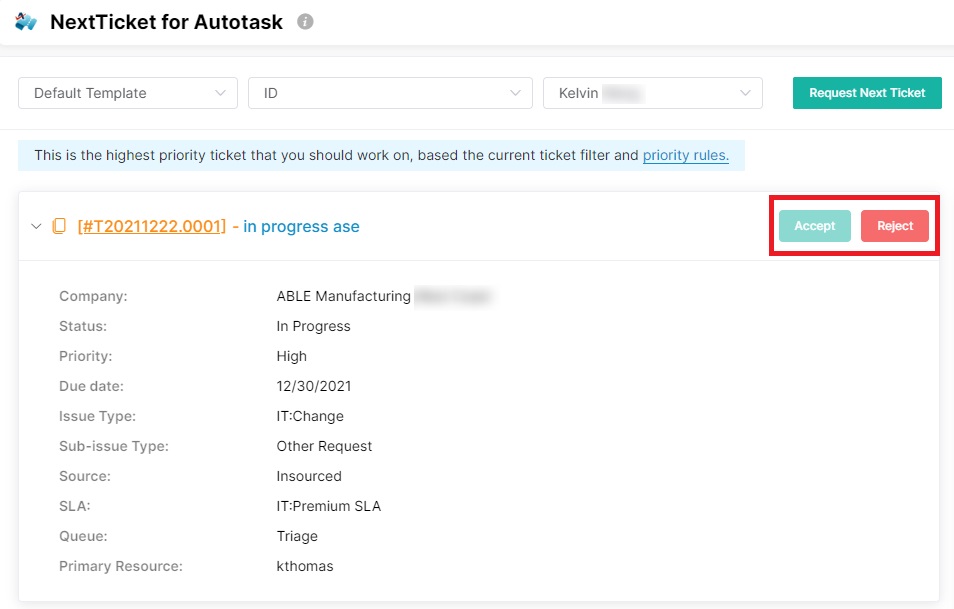Open ticket #T20211222.0001 link

click(152, 226)
